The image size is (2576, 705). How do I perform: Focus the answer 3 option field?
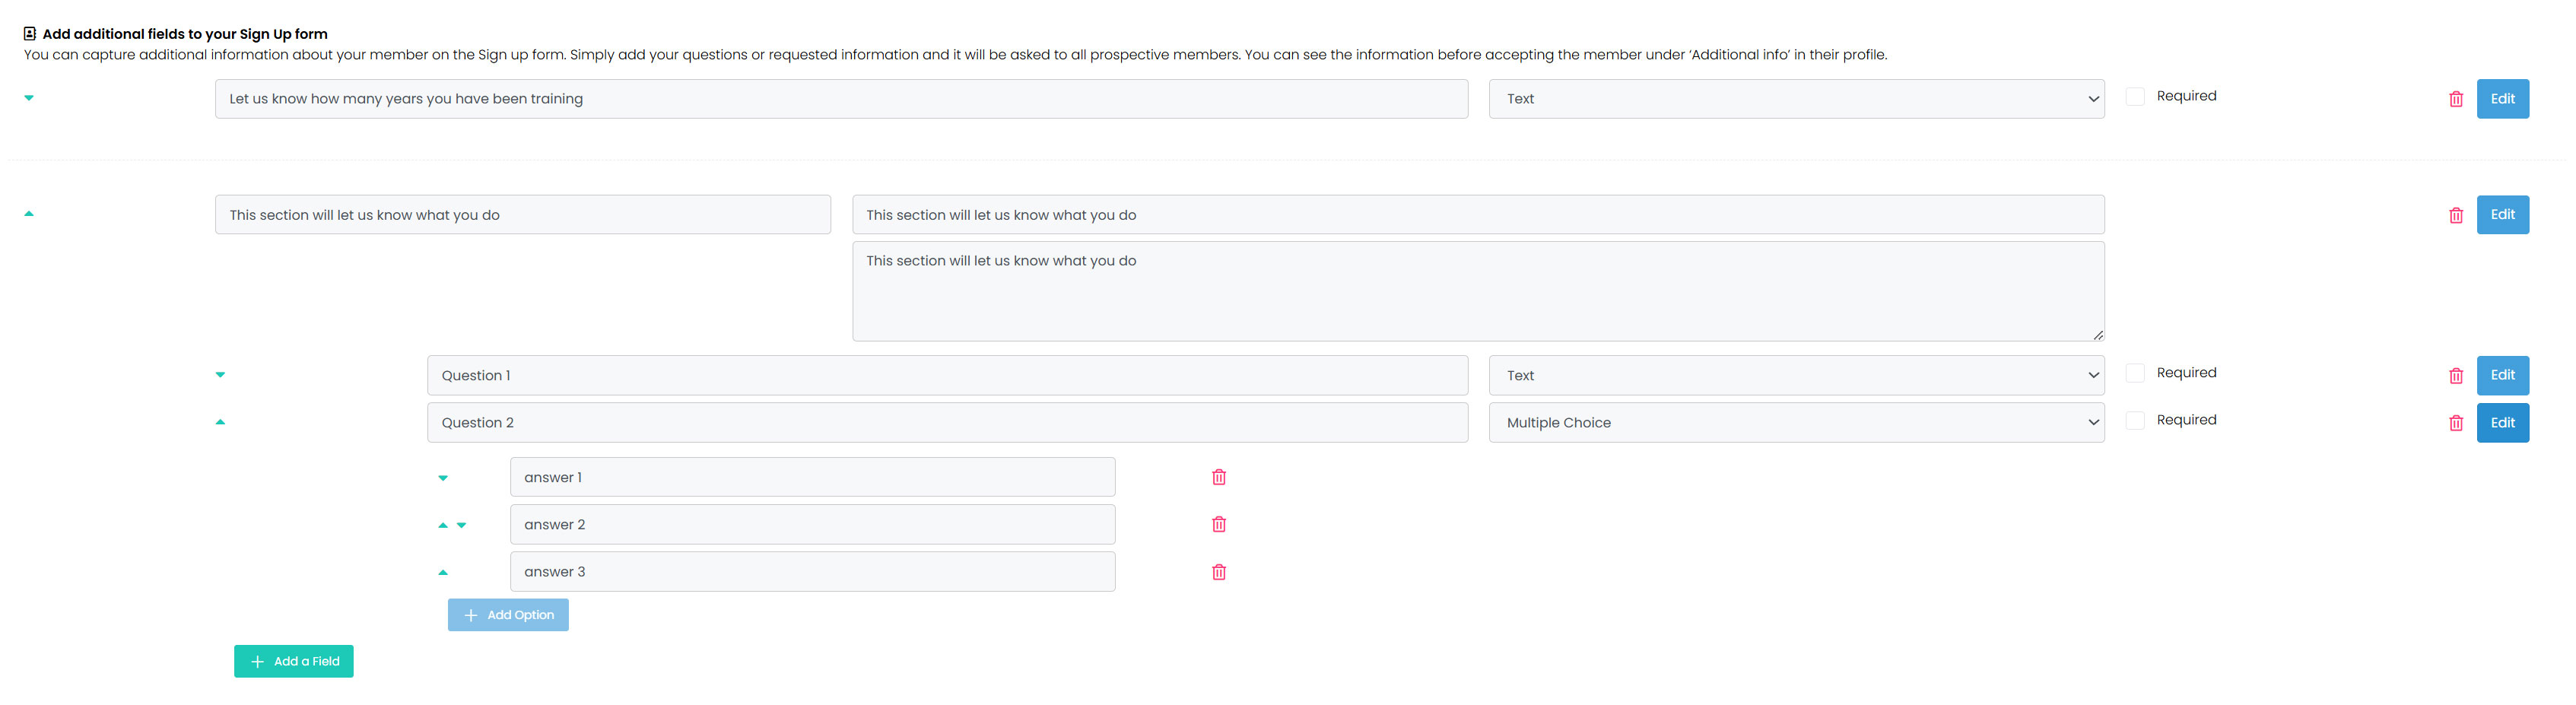point(812,572)
